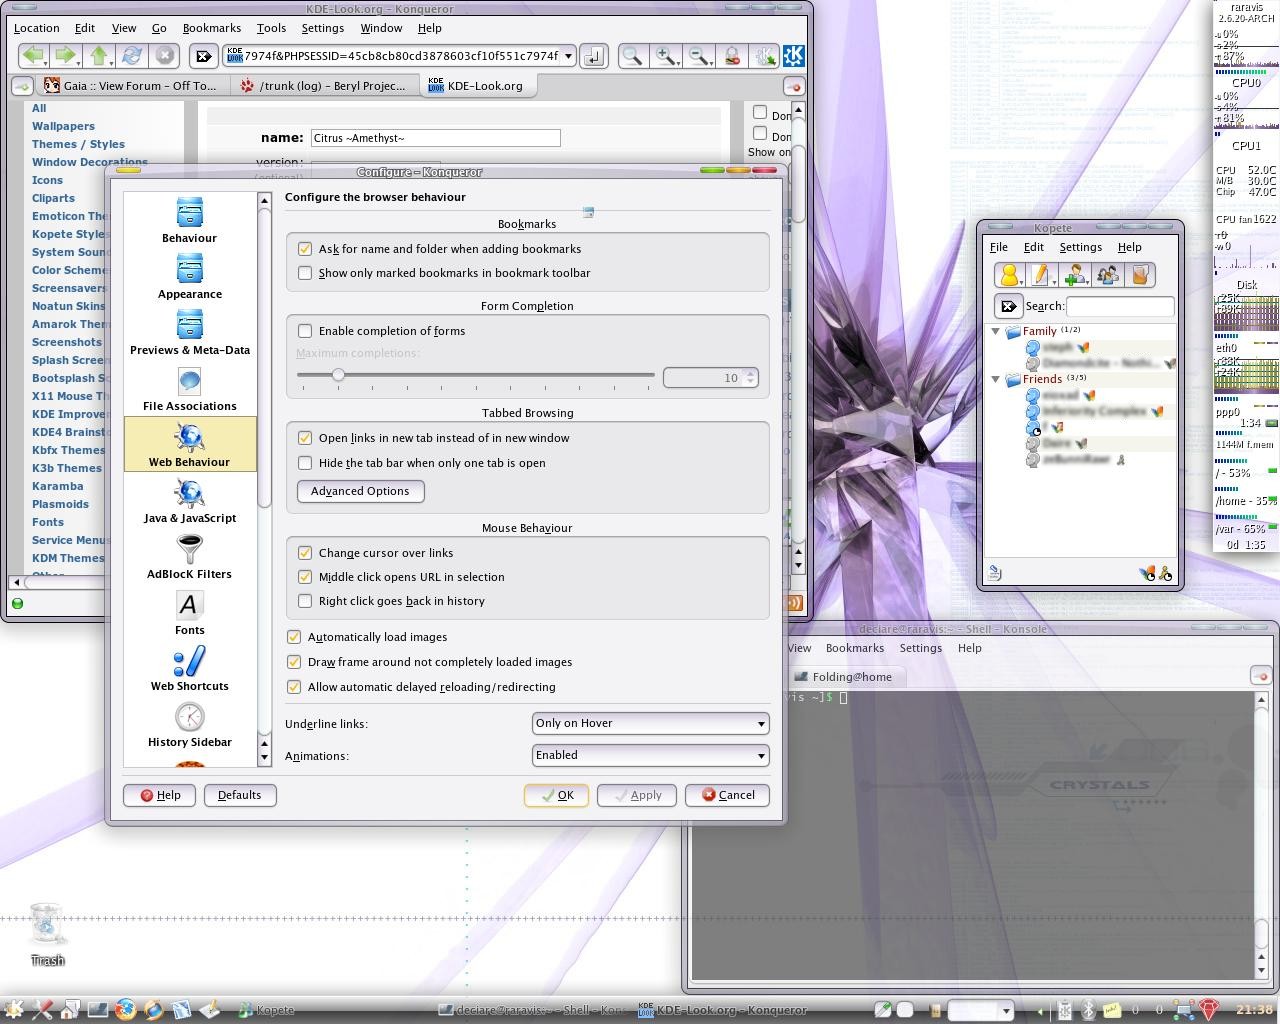Zoom in using Konqueror toolbar icon
The height and width of the screenshot is (1024, 1280).
[664, 57]
